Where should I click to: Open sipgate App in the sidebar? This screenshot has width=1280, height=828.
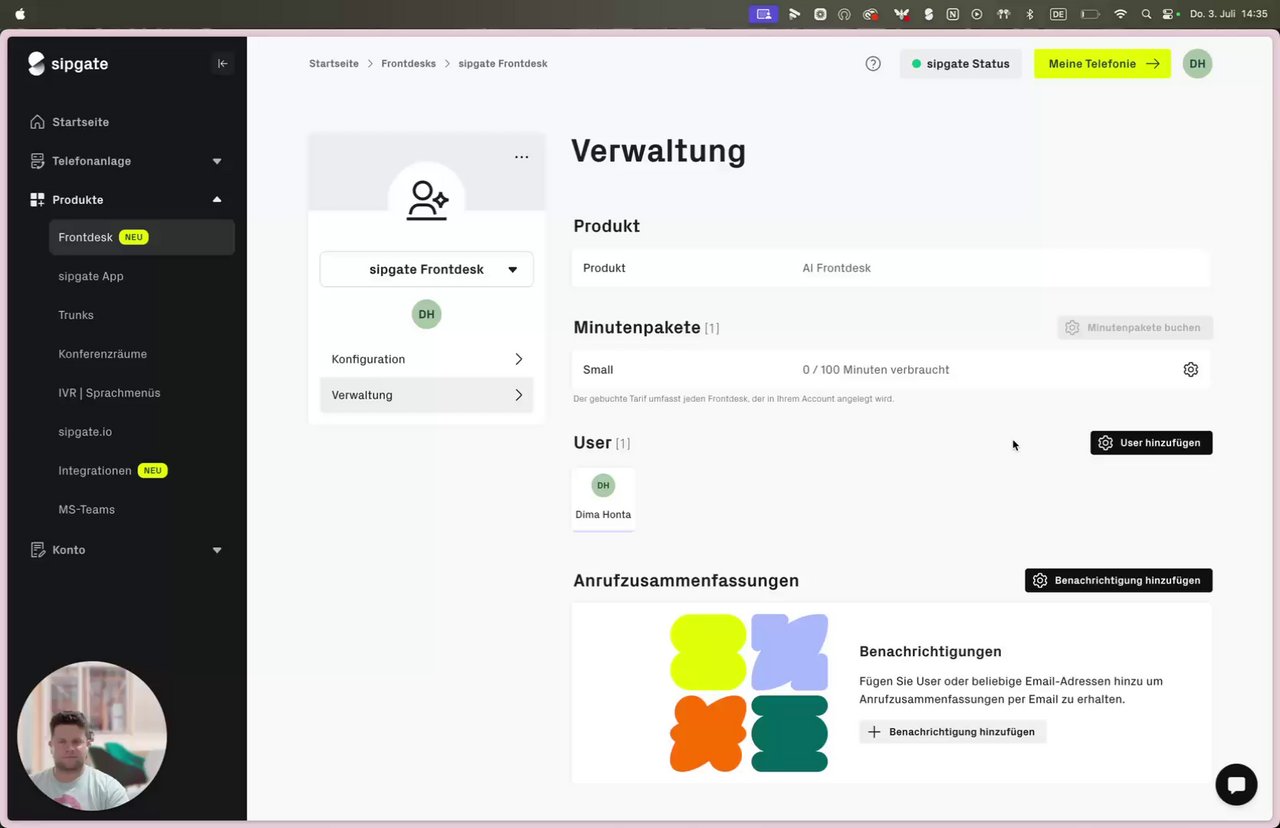click(91, 276)
